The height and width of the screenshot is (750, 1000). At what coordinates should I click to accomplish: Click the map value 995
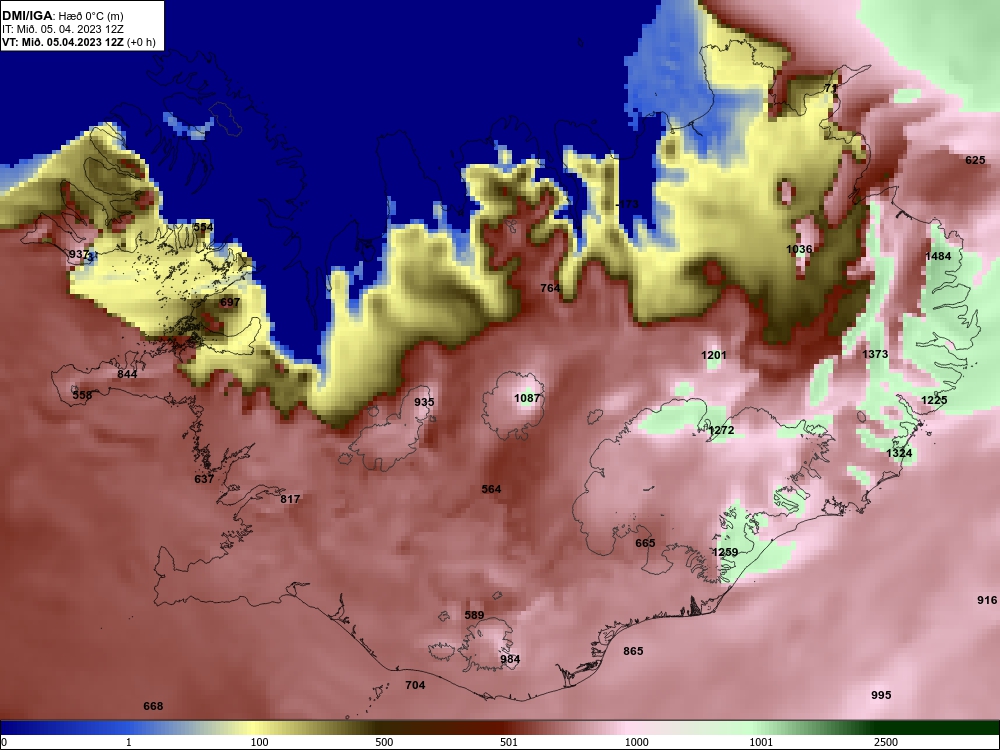tap(881, 695)
